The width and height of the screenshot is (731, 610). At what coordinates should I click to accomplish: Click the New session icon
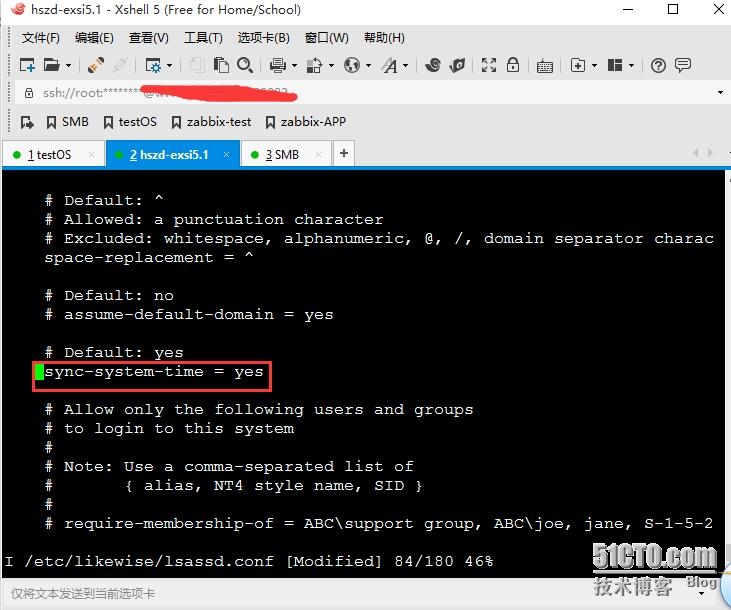[27, 65]
